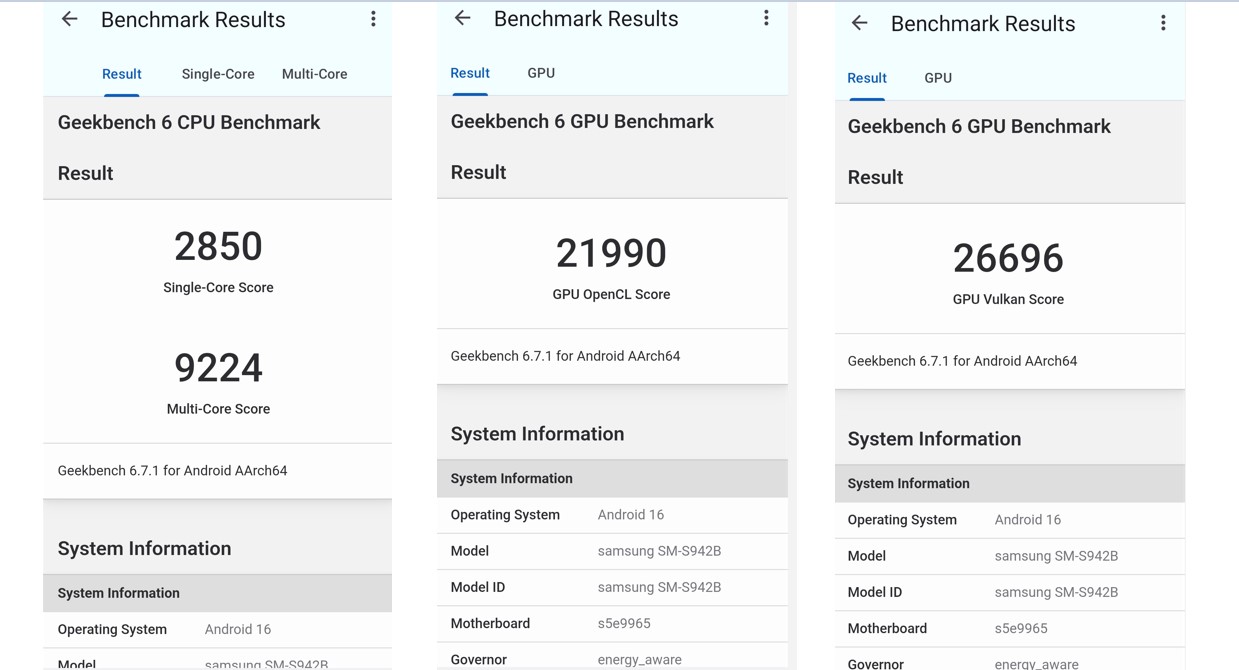Open GPU tab in OpenCL screen

click(x=541, y=73)
